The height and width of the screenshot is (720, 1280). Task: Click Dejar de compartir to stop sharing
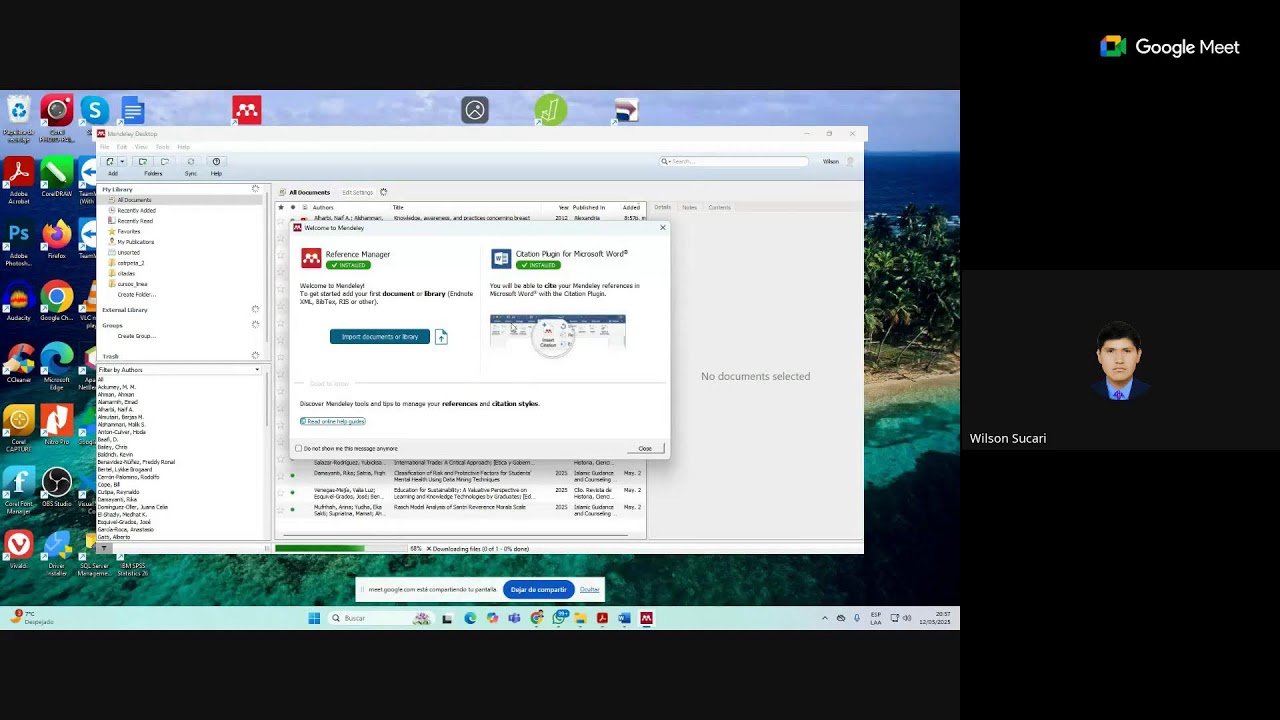coord(538,590)
